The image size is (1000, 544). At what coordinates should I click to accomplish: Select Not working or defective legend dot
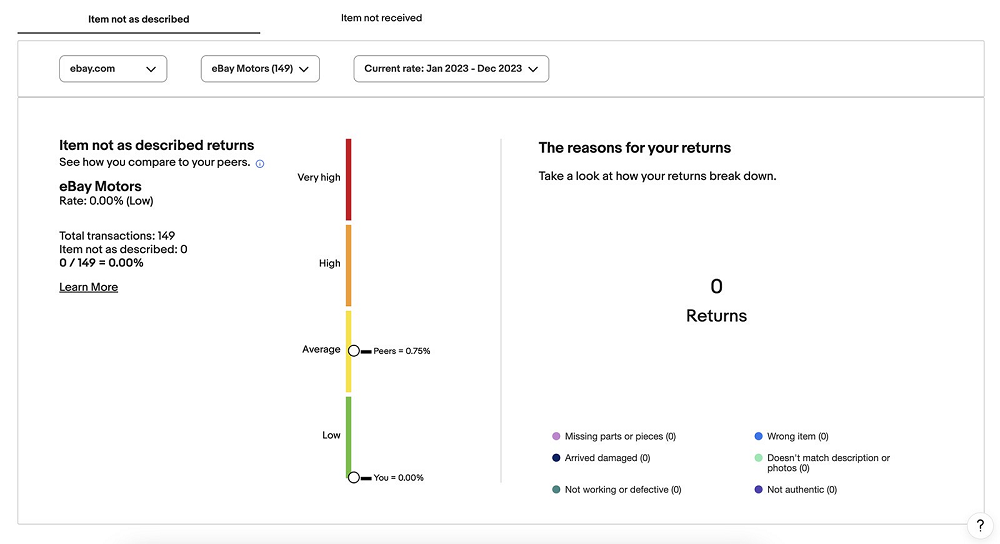pyautogui.click(x=556, y=490)
